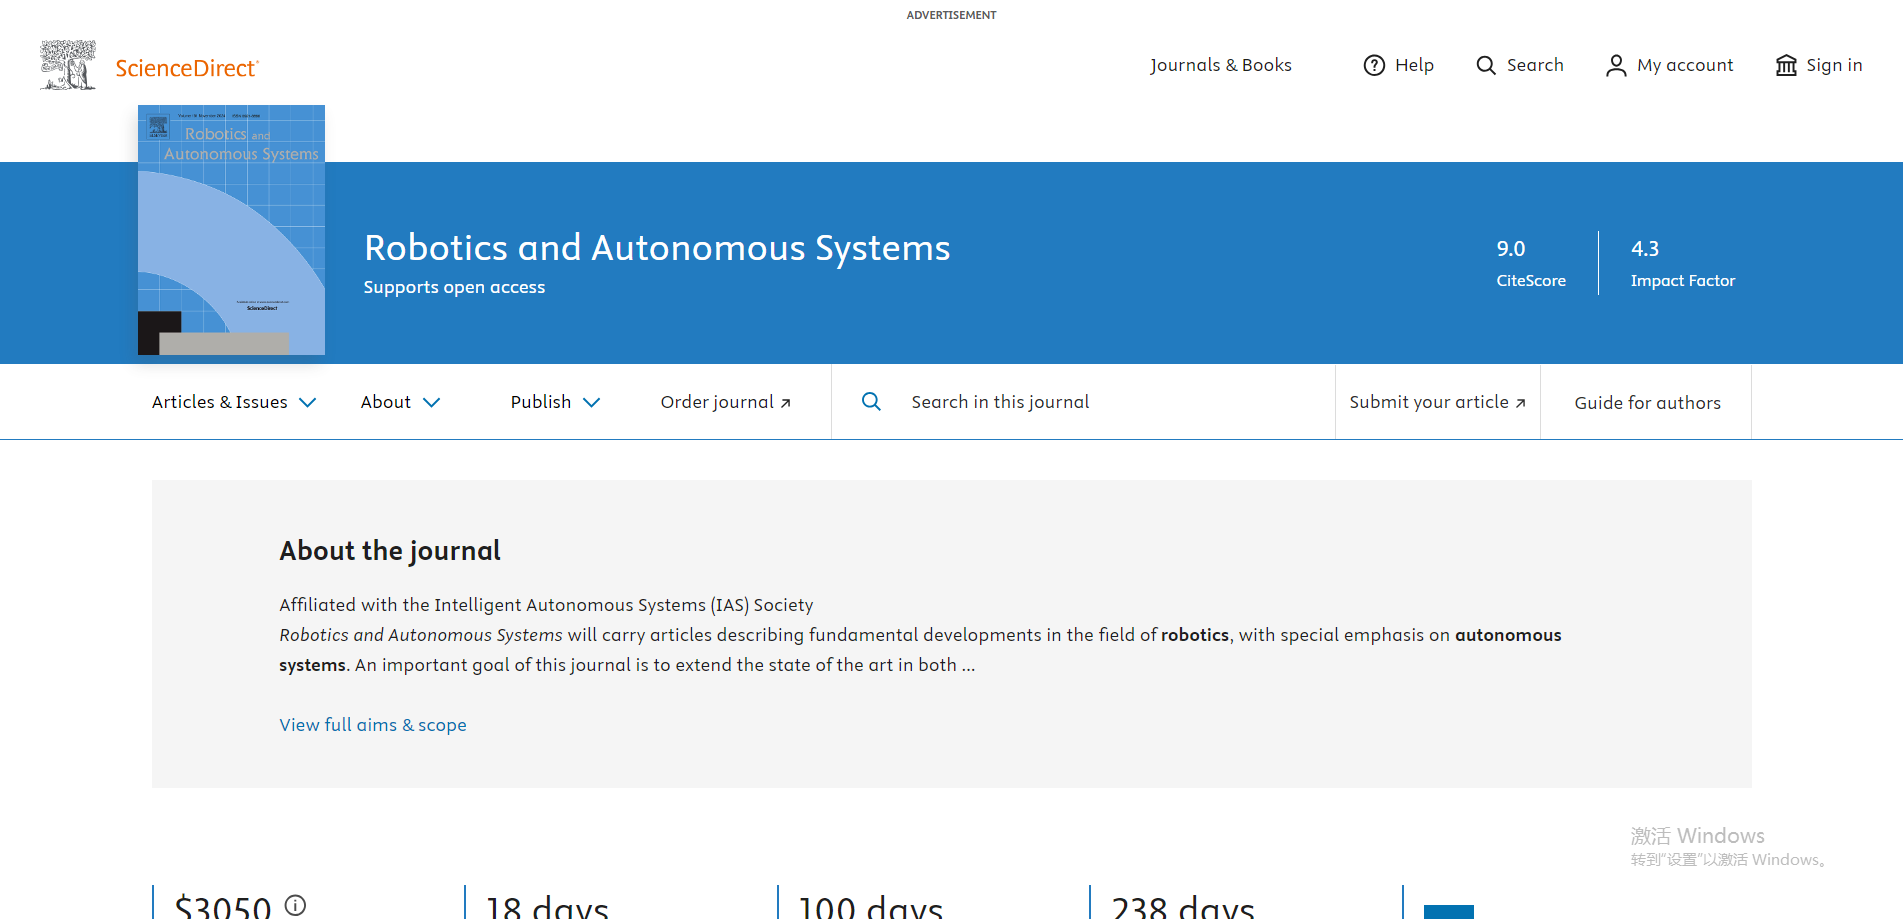Viewport: 1903px width, 919px height.
Task: Click the 4.3 Impact Factor metric
Action: [x=1683, y=263]
